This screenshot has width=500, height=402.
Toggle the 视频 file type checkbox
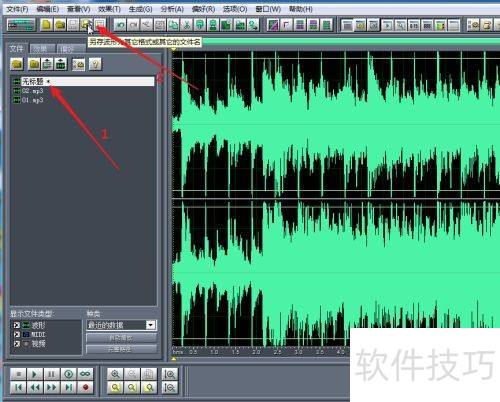pos(17,344)
